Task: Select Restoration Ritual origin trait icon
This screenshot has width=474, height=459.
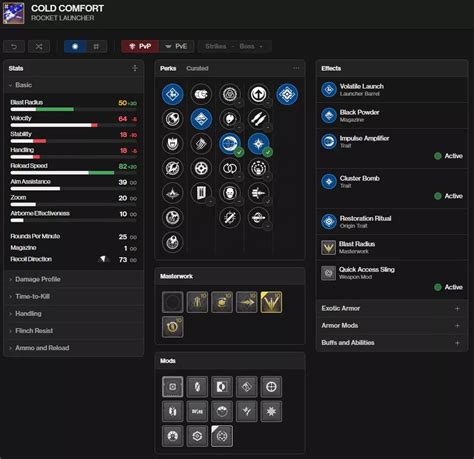Action: 287,95
